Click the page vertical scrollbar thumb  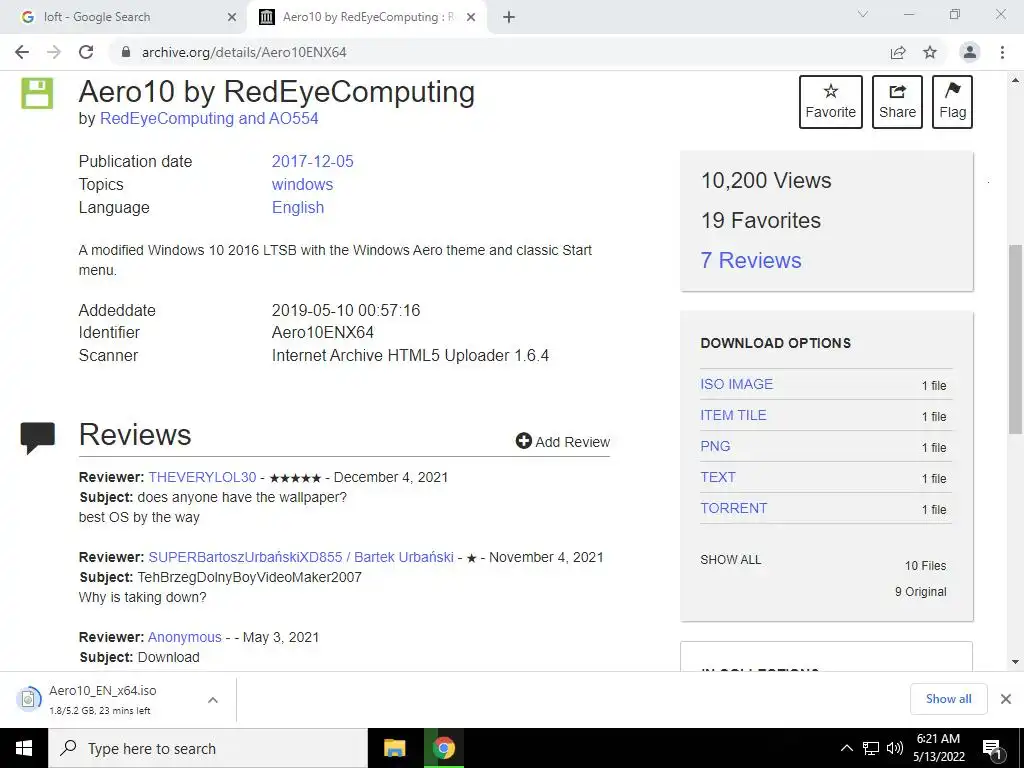coord(1015,339)
